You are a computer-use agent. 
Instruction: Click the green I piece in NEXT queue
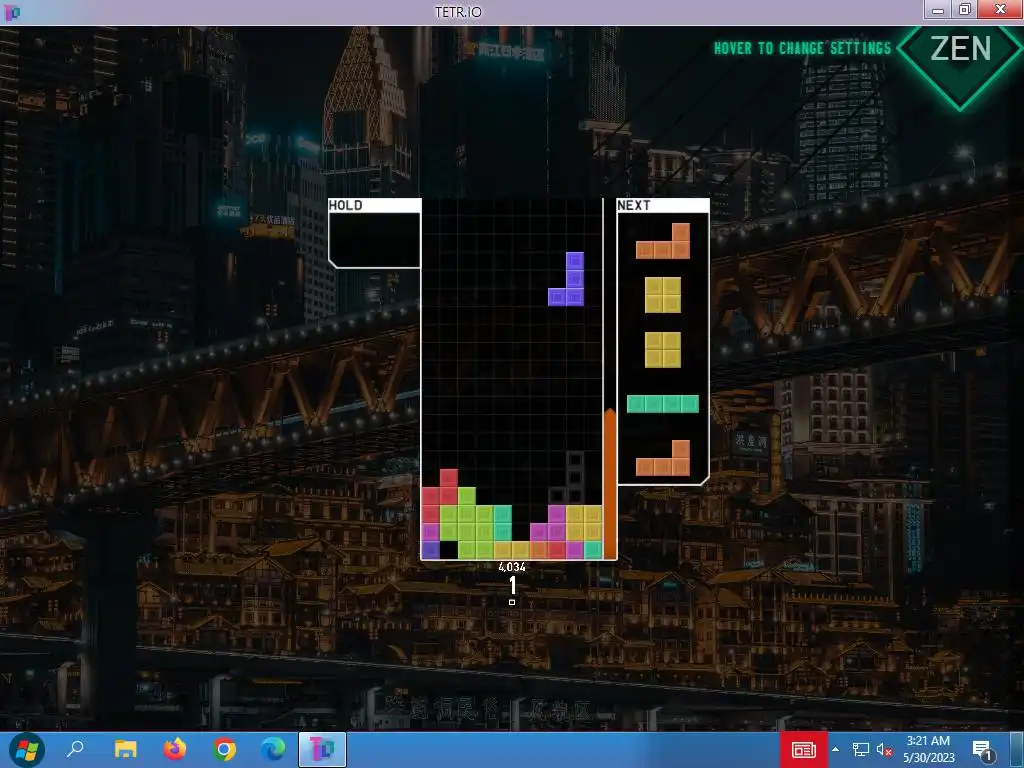point(663,404)
